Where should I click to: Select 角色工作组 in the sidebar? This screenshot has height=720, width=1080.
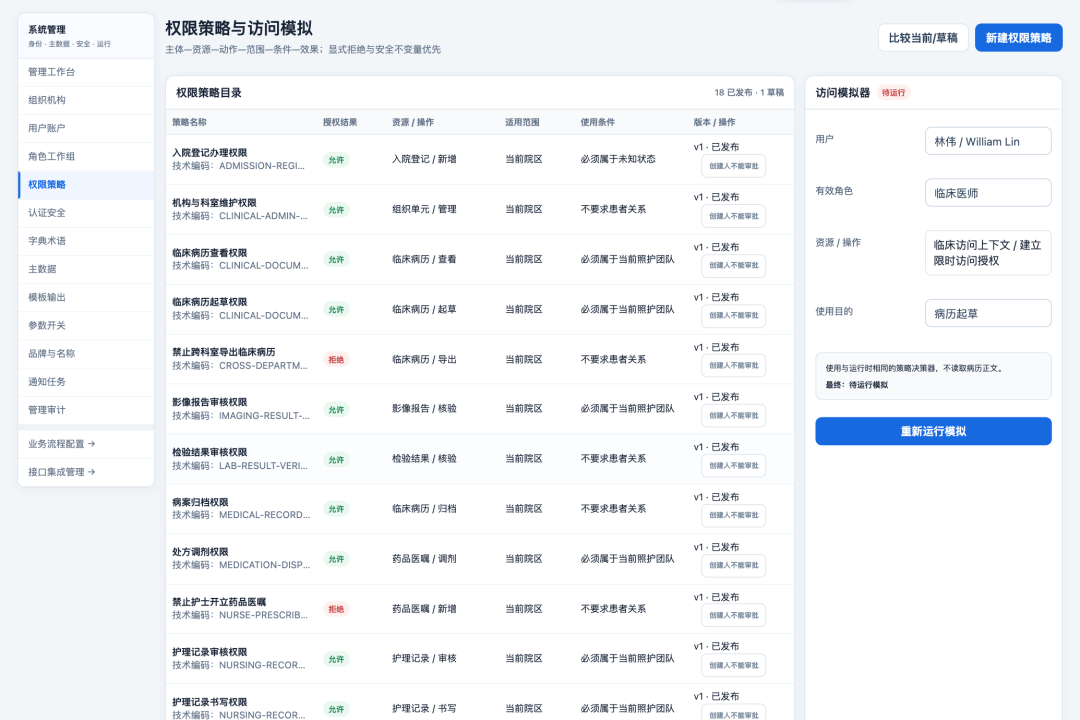(x=86, y=156)
